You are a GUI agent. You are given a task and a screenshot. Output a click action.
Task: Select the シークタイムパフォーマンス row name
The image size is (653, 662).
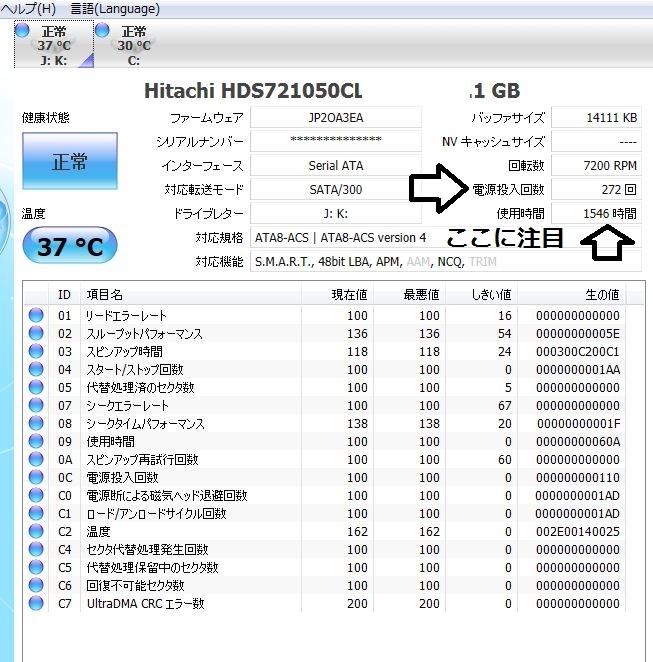point(145,423)
